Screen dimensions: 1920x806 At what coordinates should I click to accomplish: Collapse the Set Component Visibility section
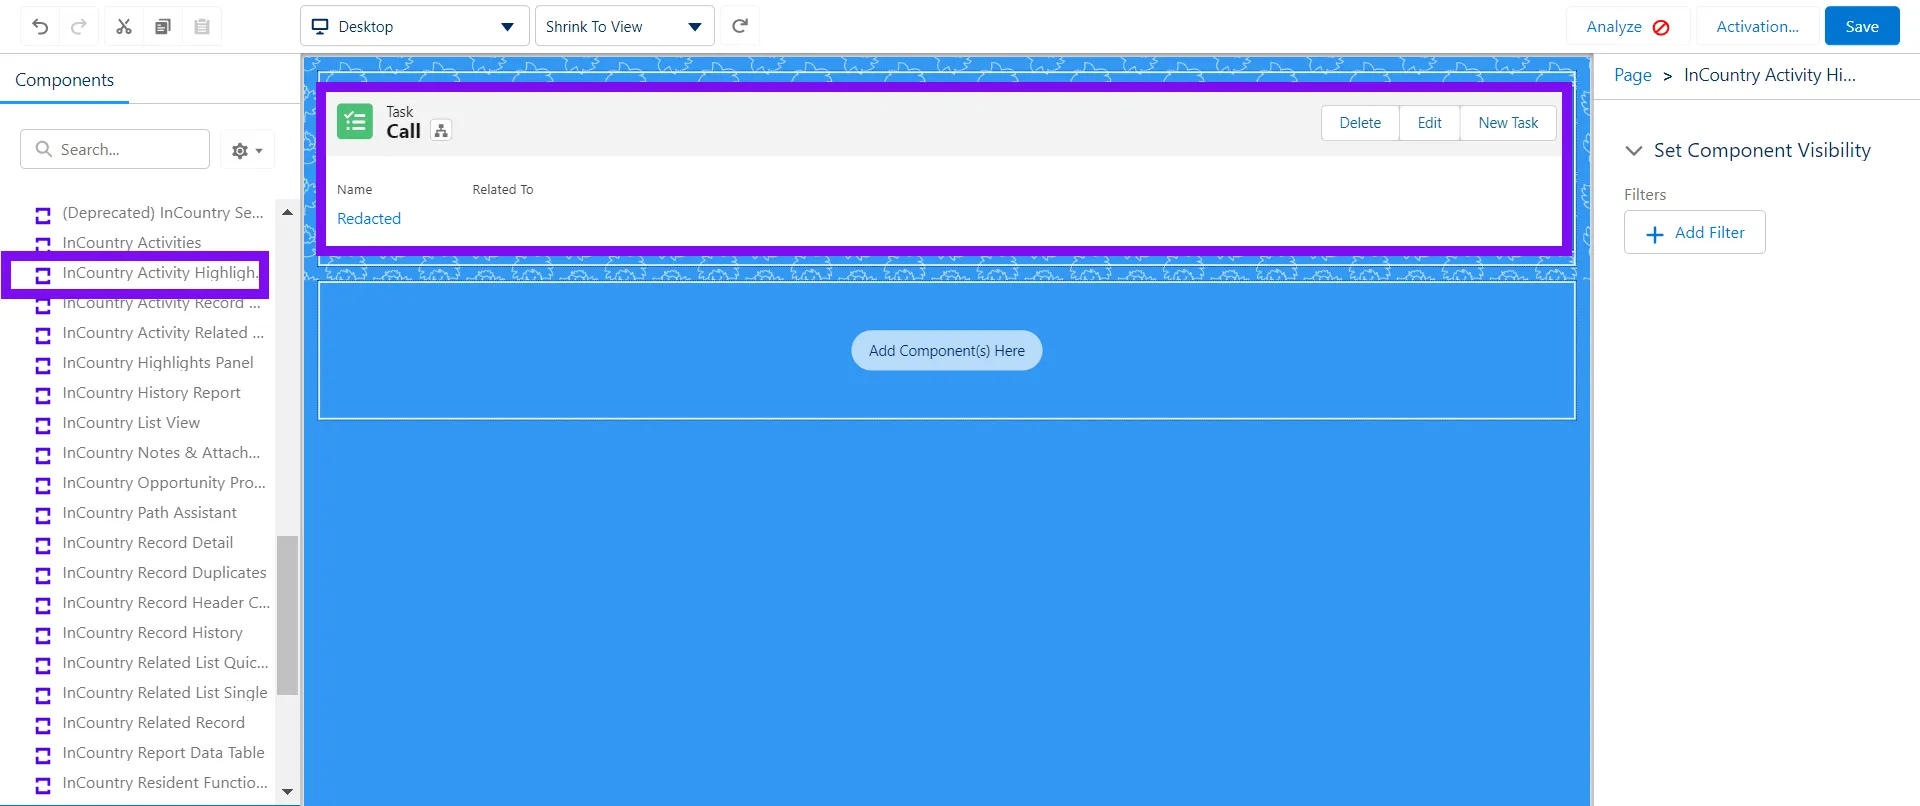[1634, 151]
